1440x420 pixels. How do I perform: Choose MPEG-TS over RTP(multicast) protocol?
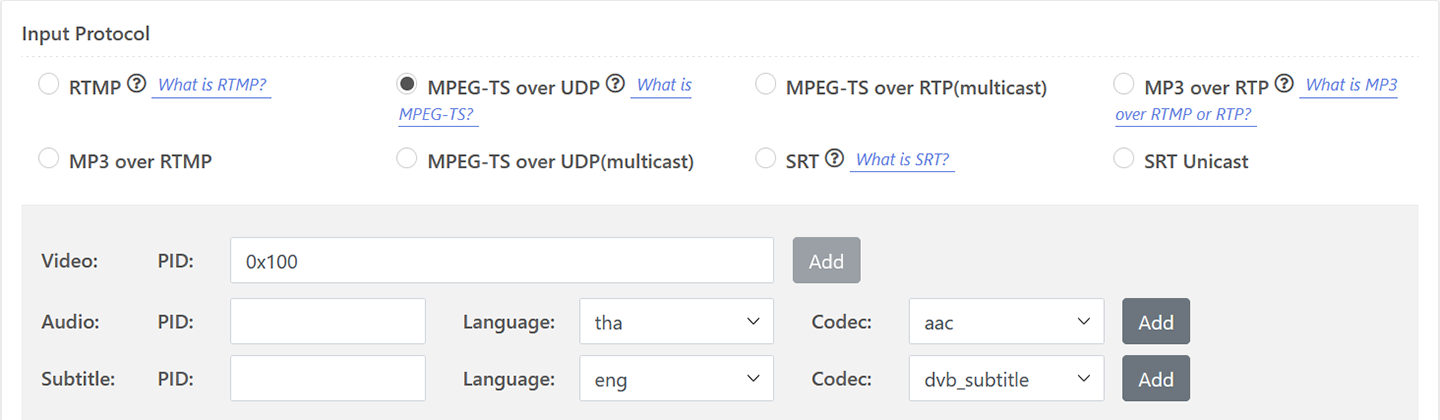[x=765, y=85]
